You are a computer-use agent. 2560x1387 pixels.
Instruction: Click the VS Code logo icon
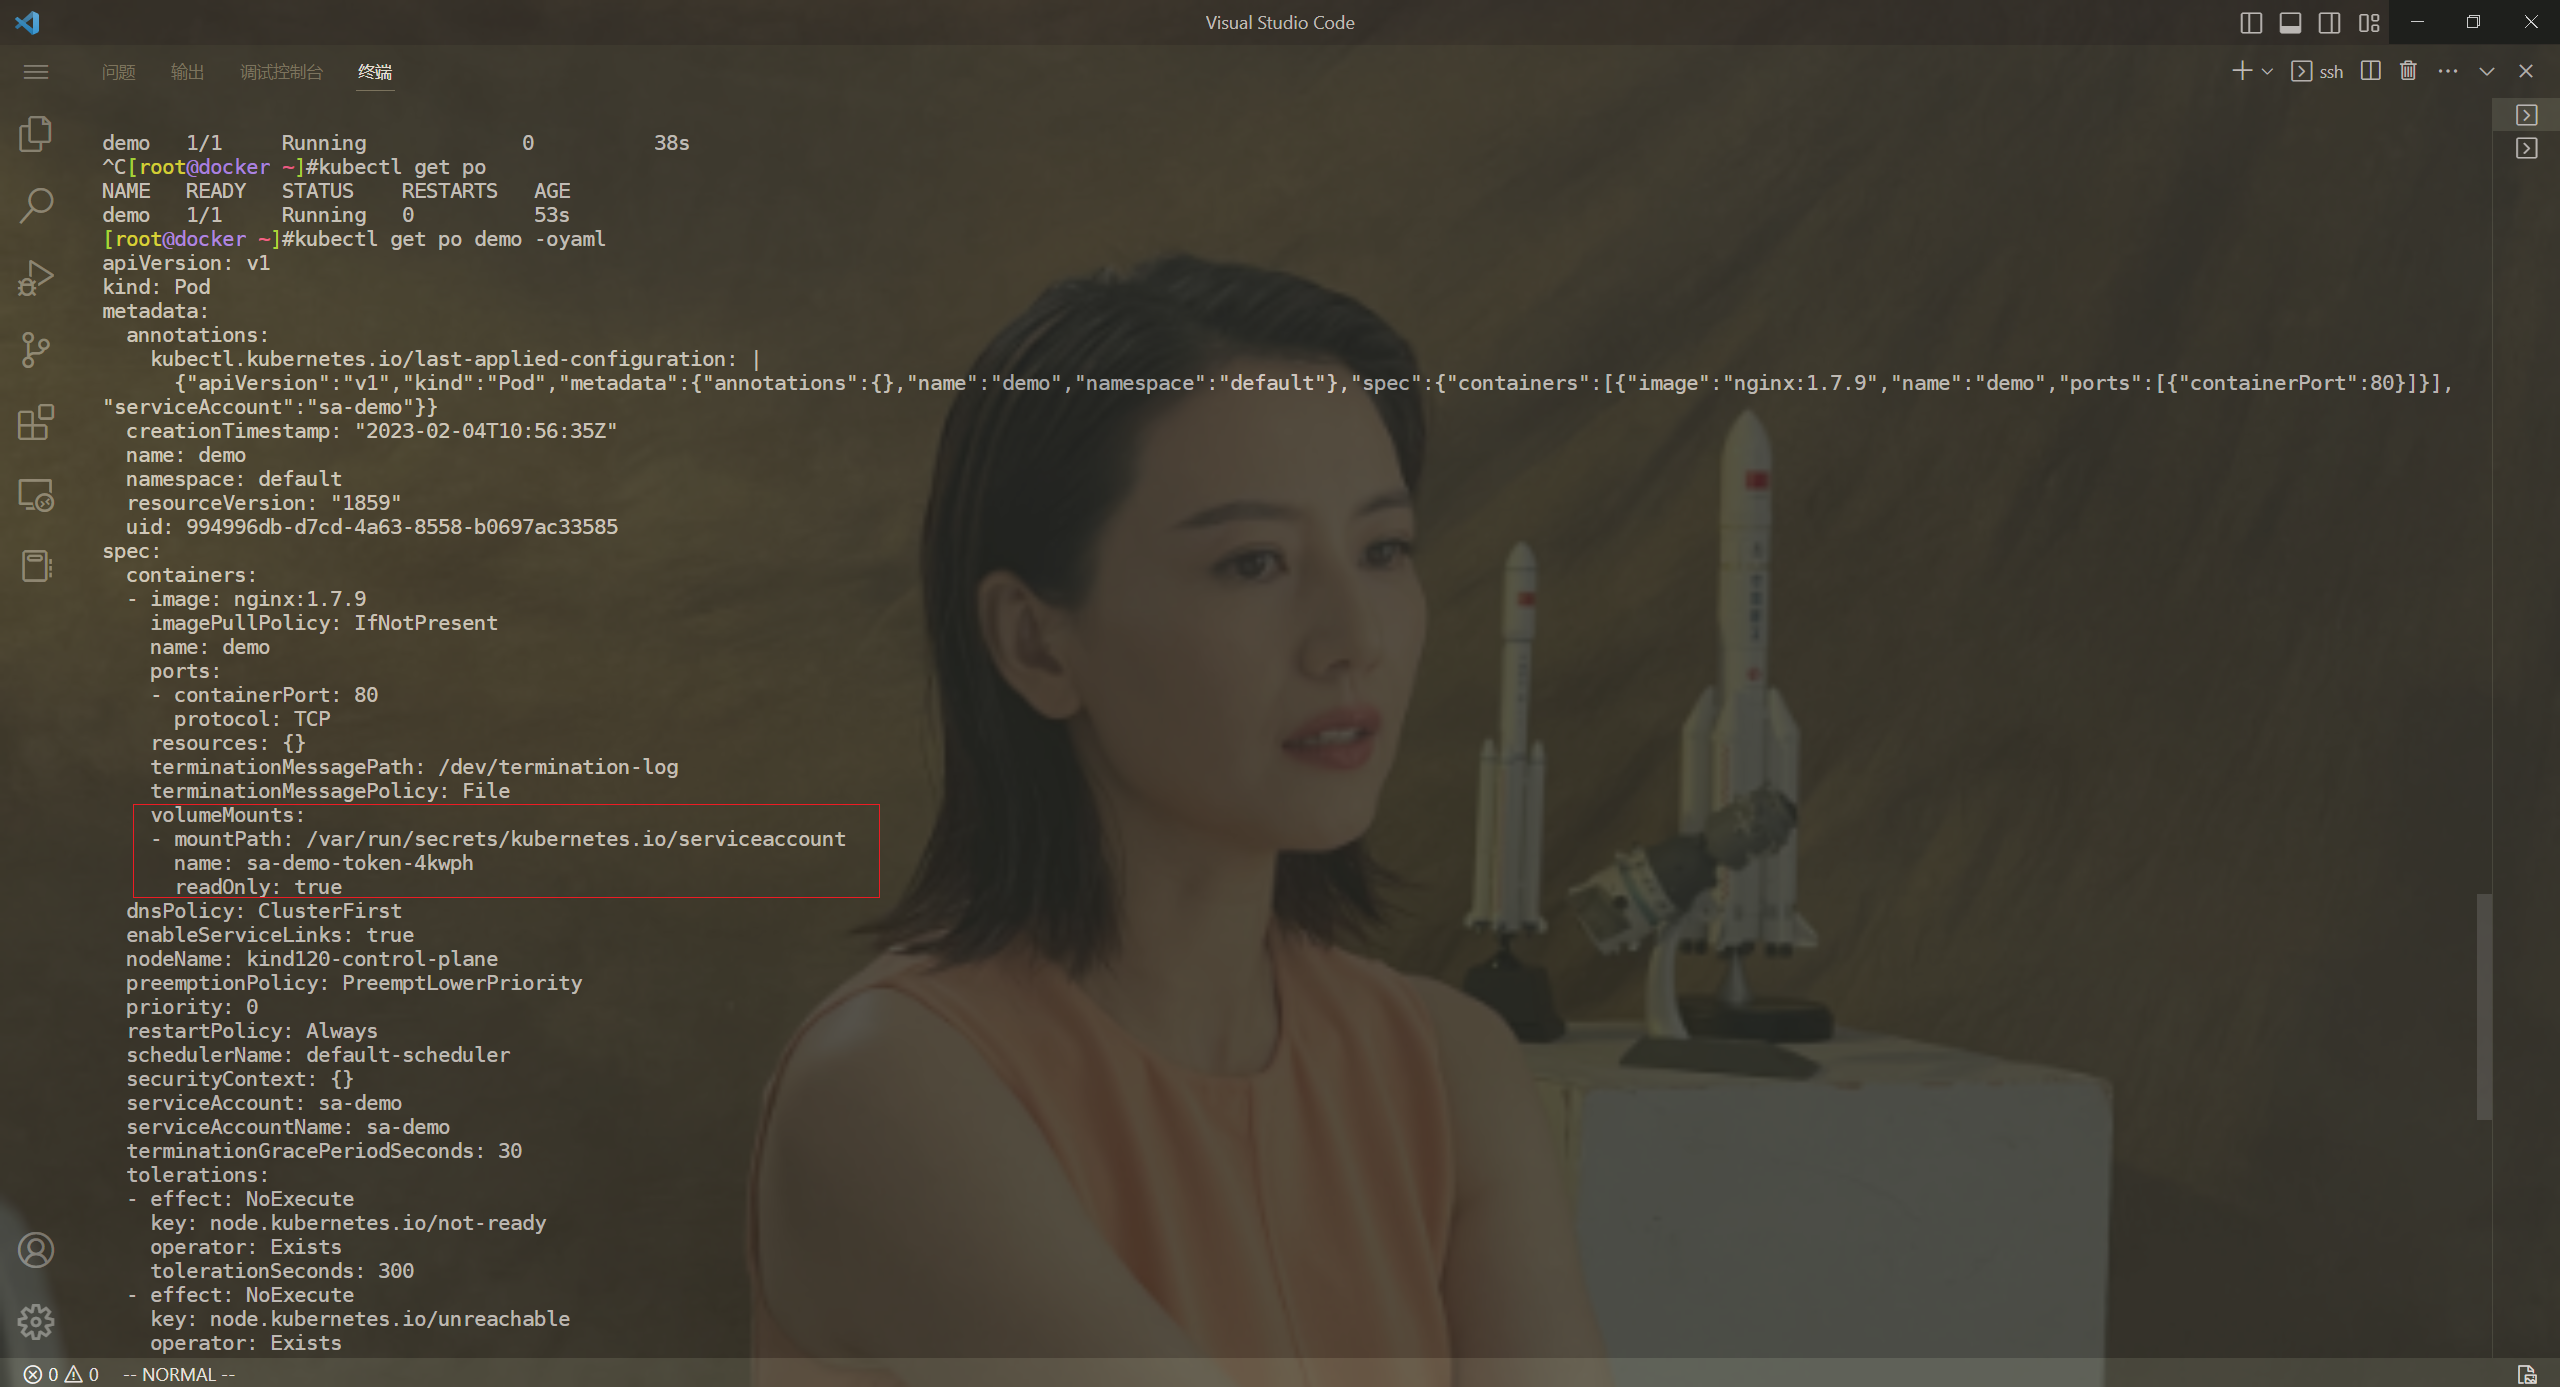click(x=27, y=22)
